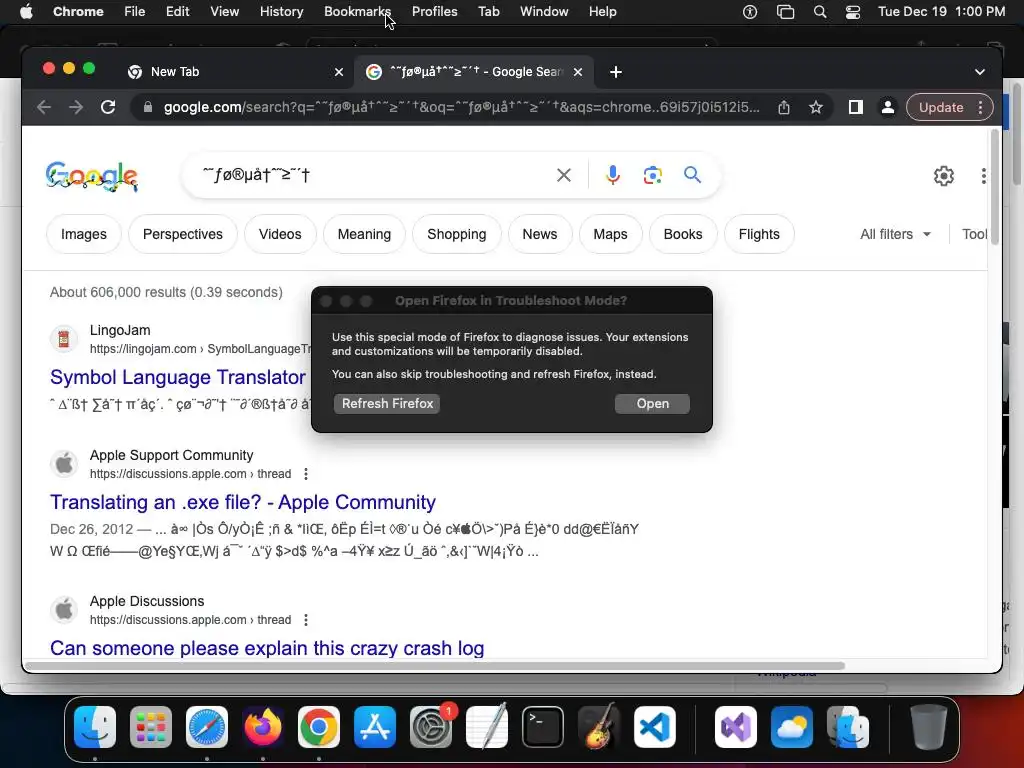The height and width of the screenshot is (768, 1024).
Task: Clear the Google search box text
Action: click(564, 175)
